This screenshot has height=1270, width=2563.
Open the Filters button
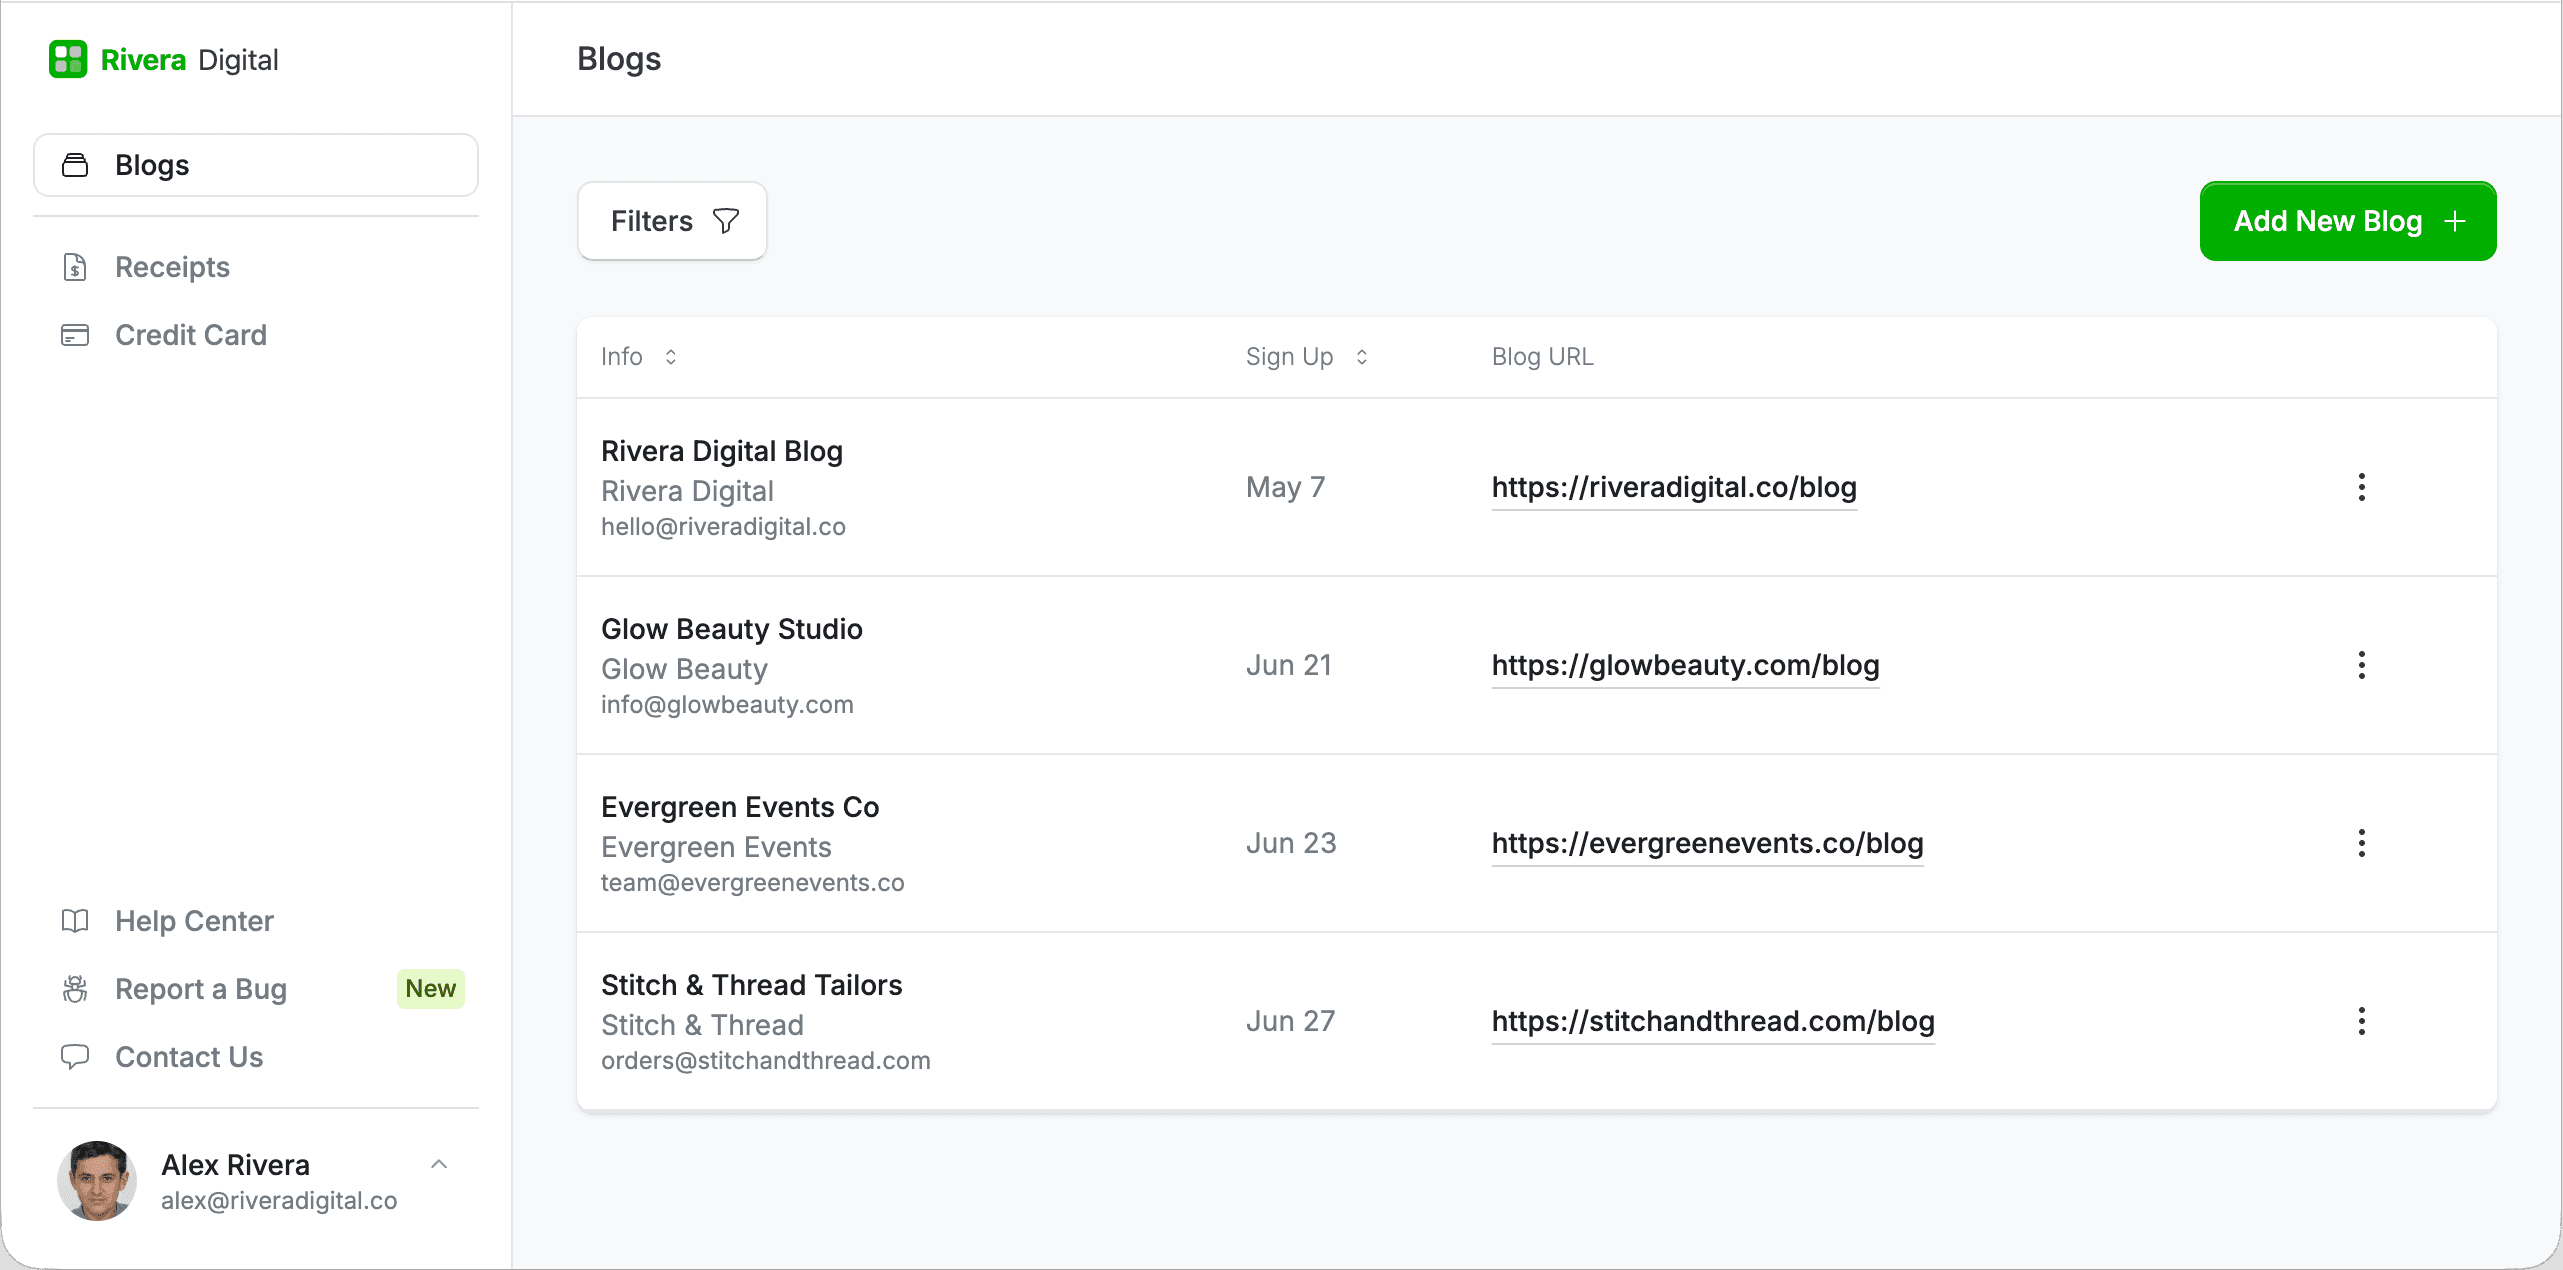coord(672,221)
